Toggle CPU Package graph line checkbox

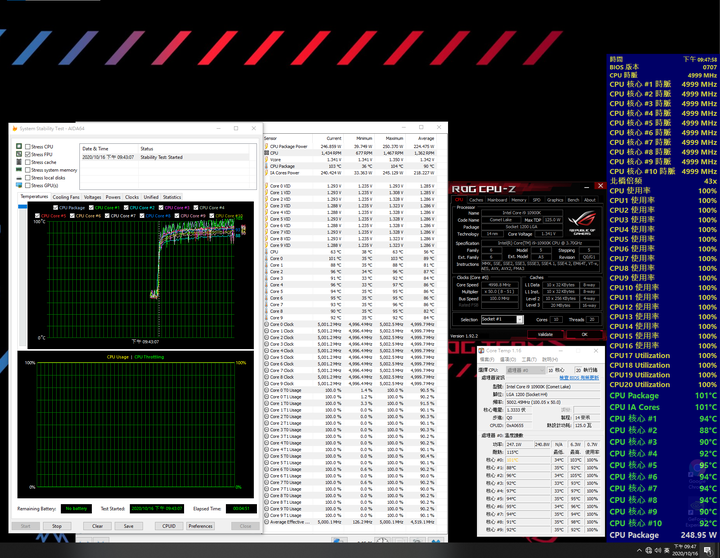coord(55,208)
